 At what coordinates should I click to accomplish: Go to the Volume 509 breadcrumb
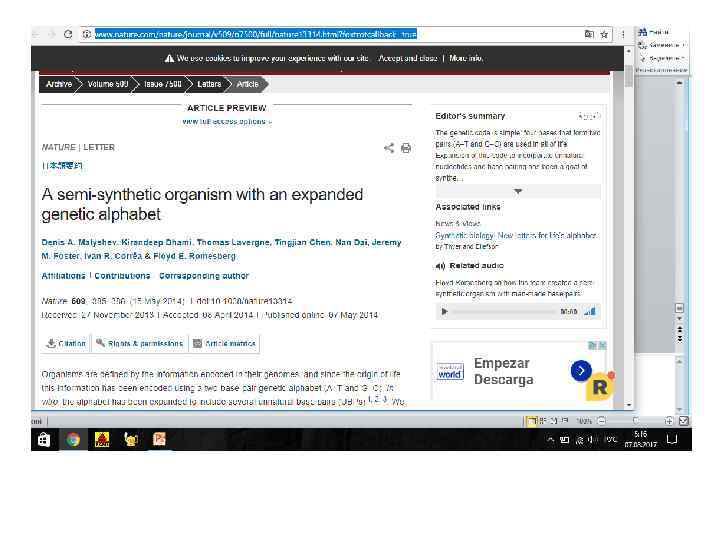(108, 84)
